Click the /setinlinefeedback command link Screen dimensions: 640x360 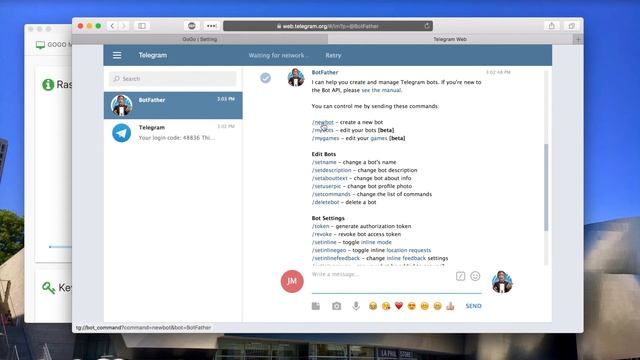click(336, 258)
